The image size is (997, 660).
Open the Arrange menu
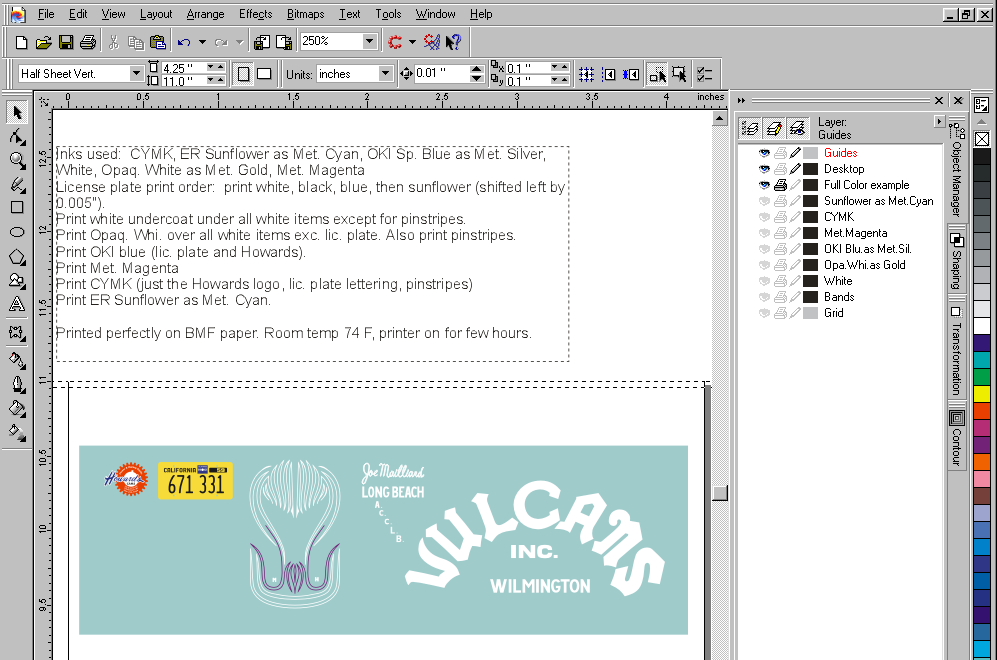205,14
